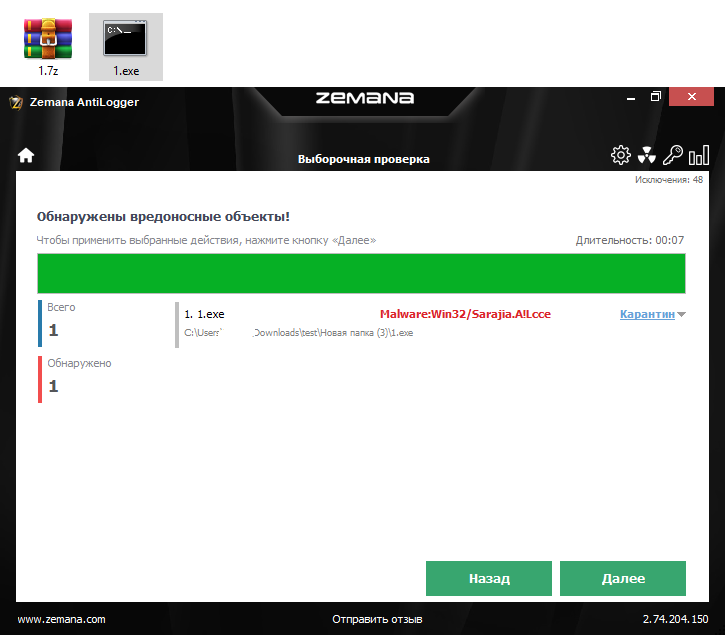Minimize the Zemana AntiLogger window
The width and height of the screenshot is (725, 635).
pos(631,97)
